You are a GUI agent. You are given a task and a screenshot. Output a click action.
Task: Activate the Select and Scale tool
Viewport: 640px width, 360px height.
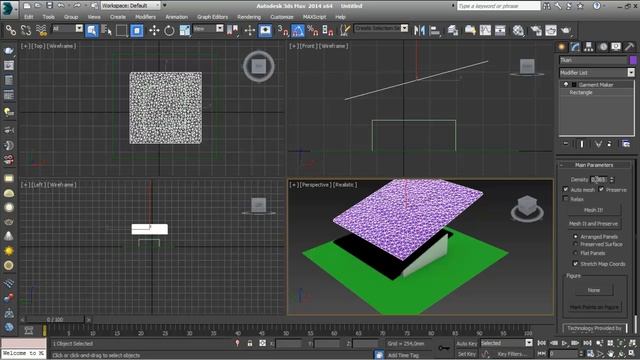(184, 31)
